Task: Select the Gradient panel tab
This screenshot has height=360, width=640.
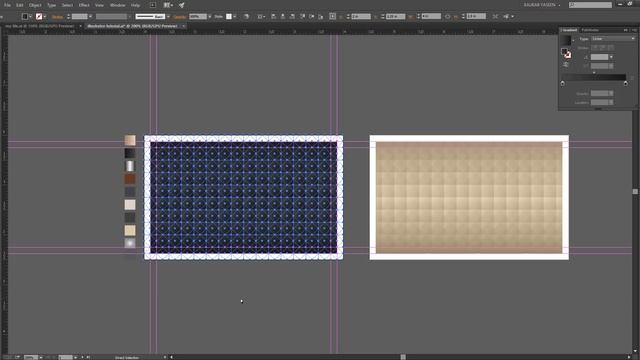Action: (x=569, y=30)
